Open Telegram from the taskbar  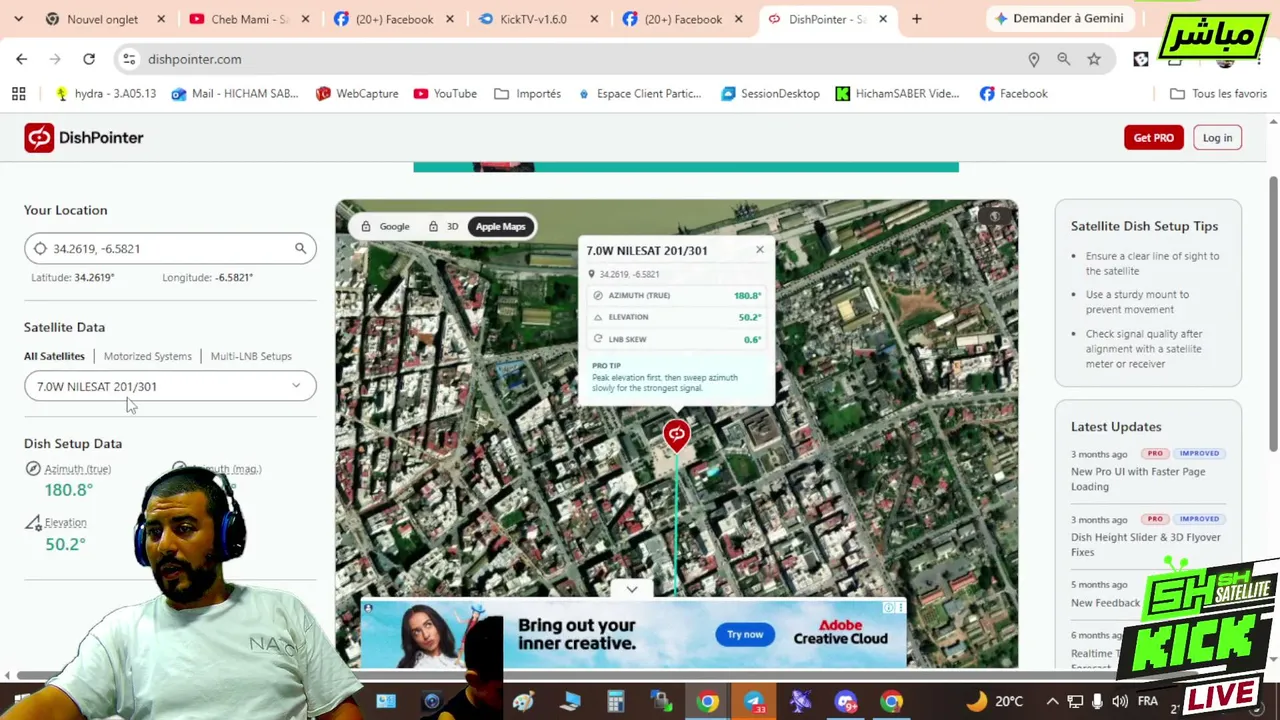[x=754, y=702]
